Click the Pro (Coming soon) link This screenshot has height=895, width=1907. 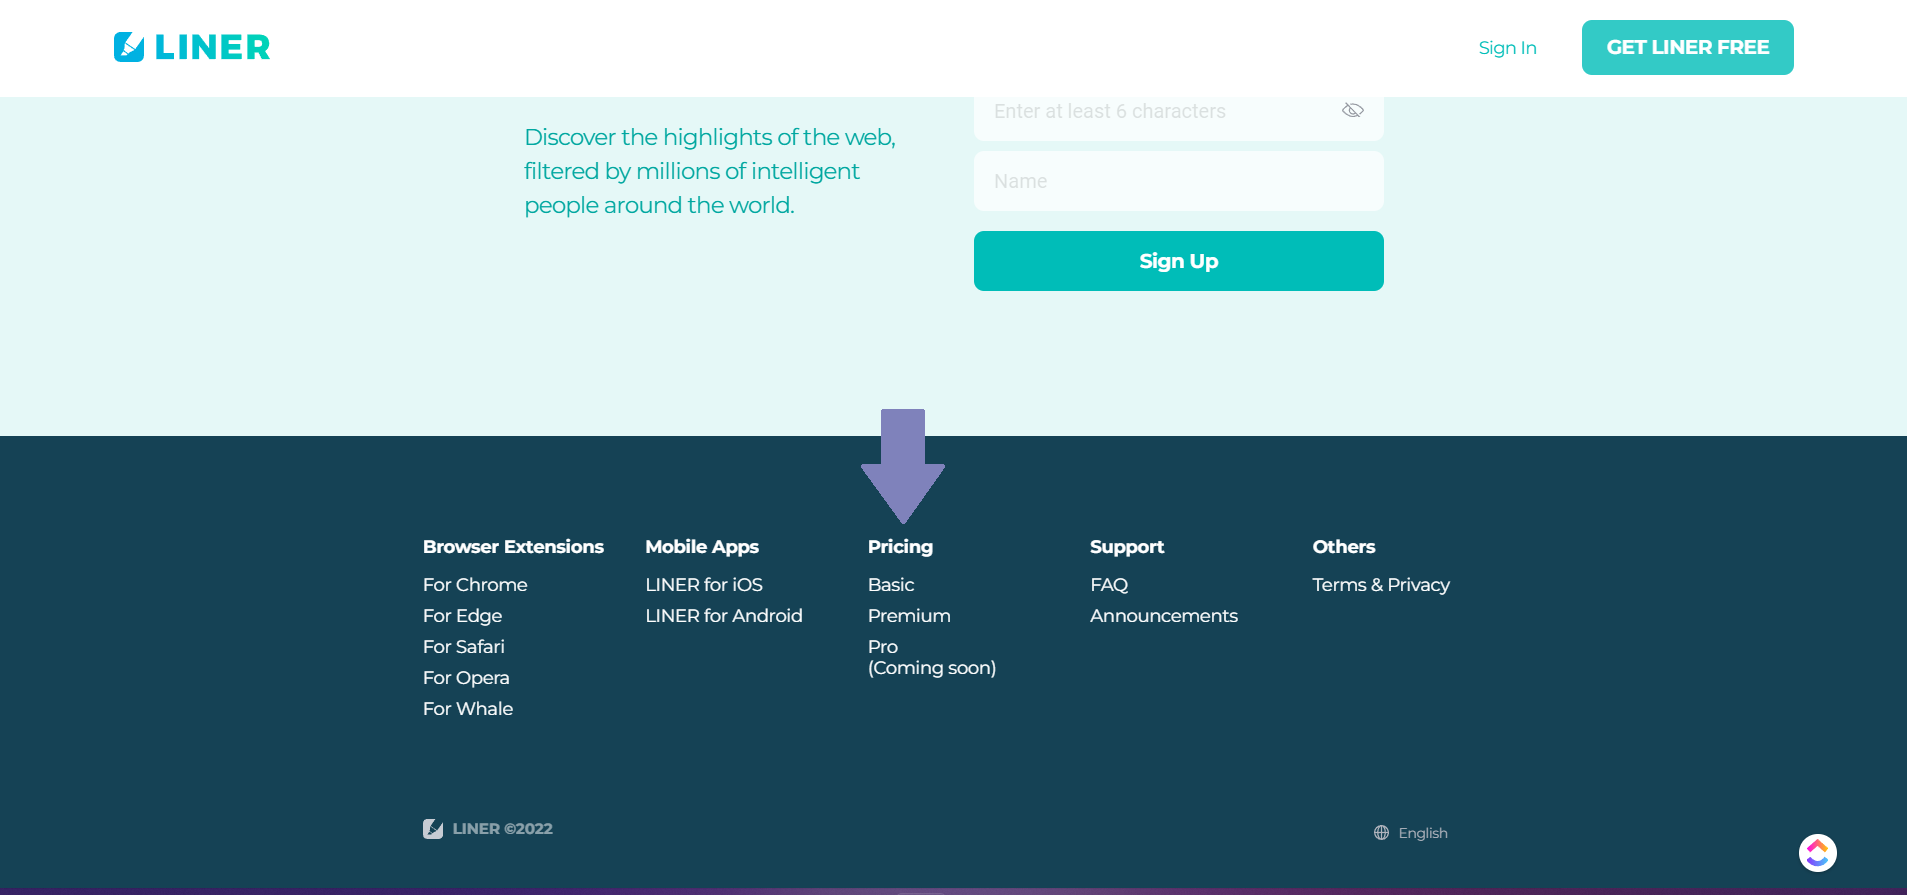pyautogui.click(x=932, y=657)
